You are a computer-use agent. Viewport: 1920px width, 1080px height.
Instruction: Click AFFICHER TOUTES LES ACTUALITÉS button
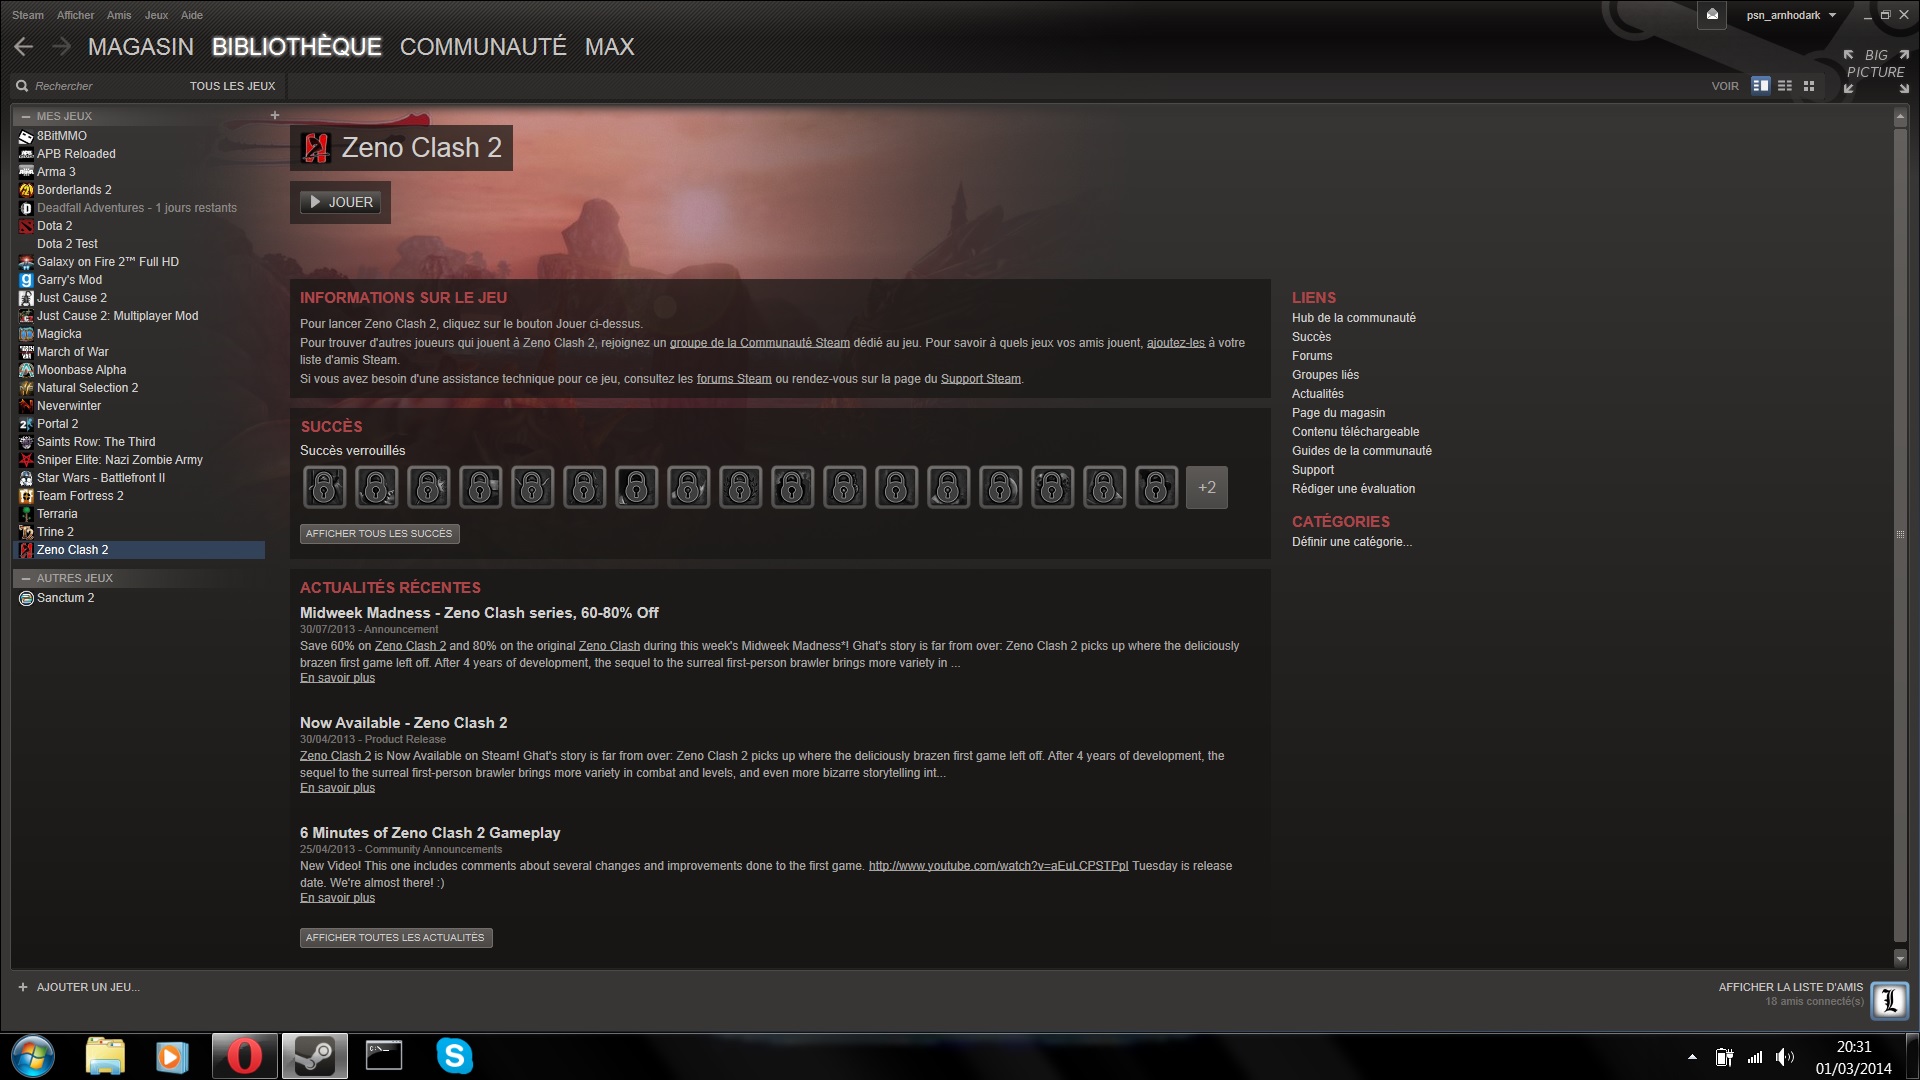coord(395,938)
